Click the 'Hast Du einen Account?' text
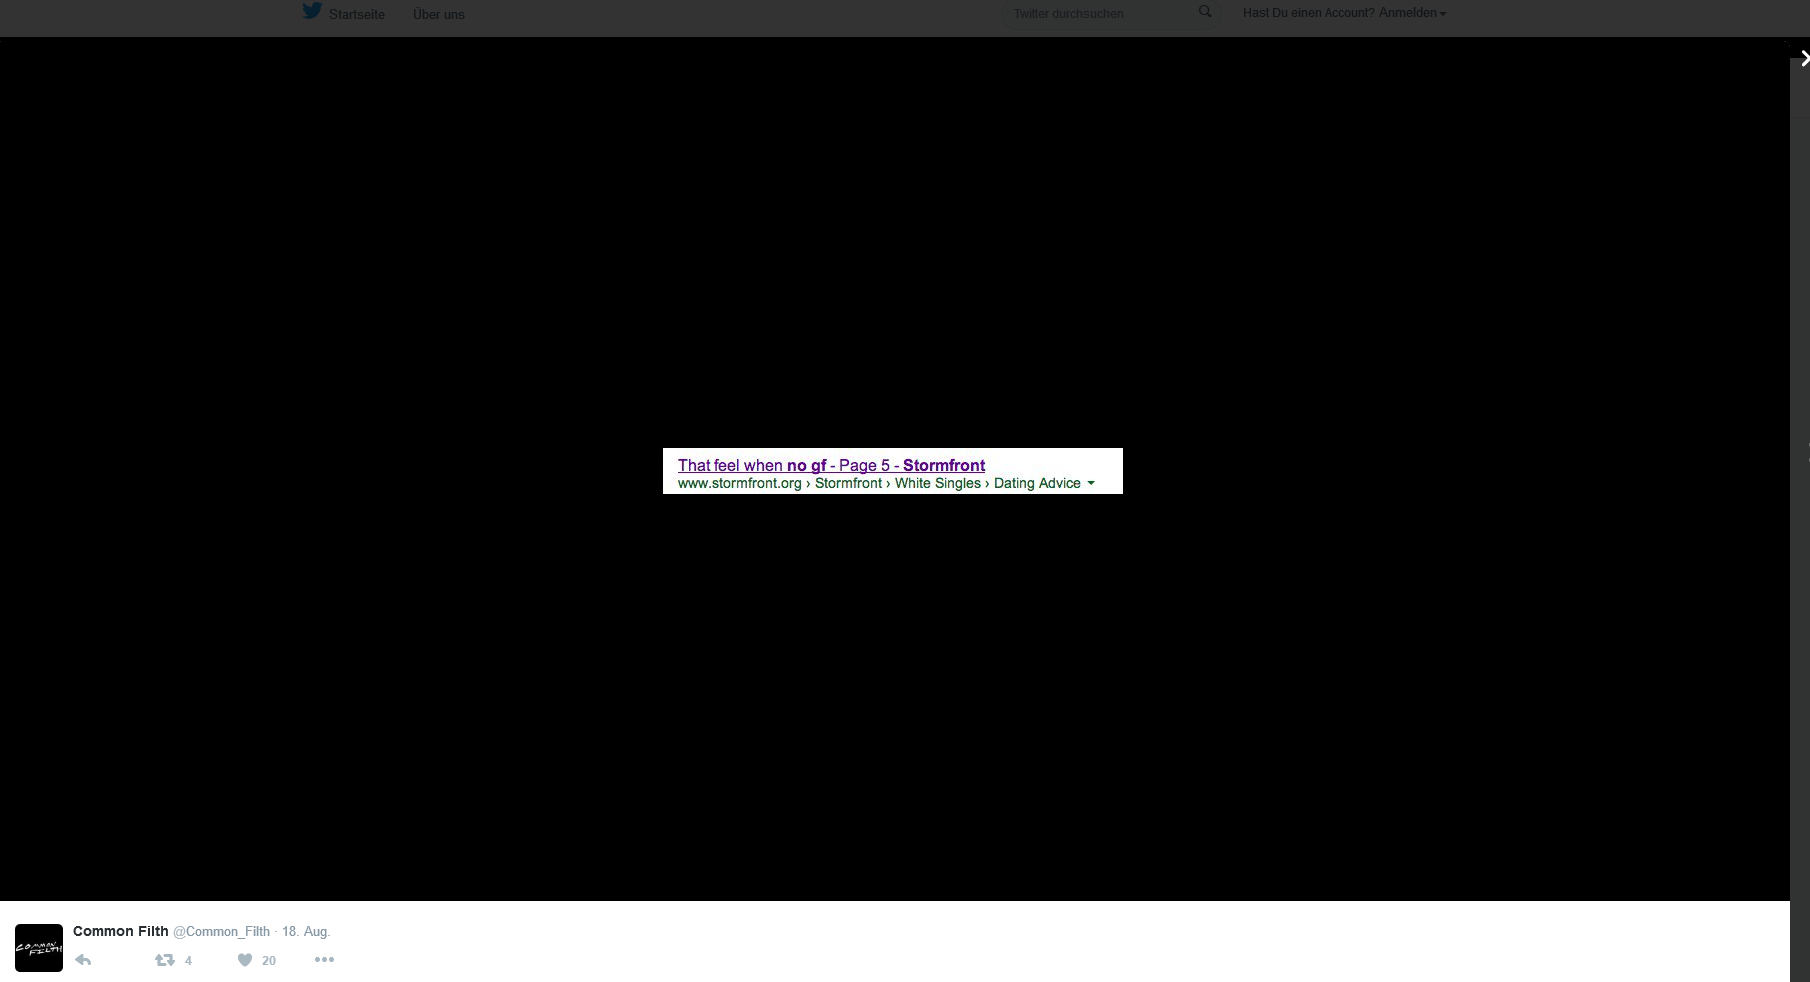The height and width of the screenshot is (982, 1810). pos(1309,13)
